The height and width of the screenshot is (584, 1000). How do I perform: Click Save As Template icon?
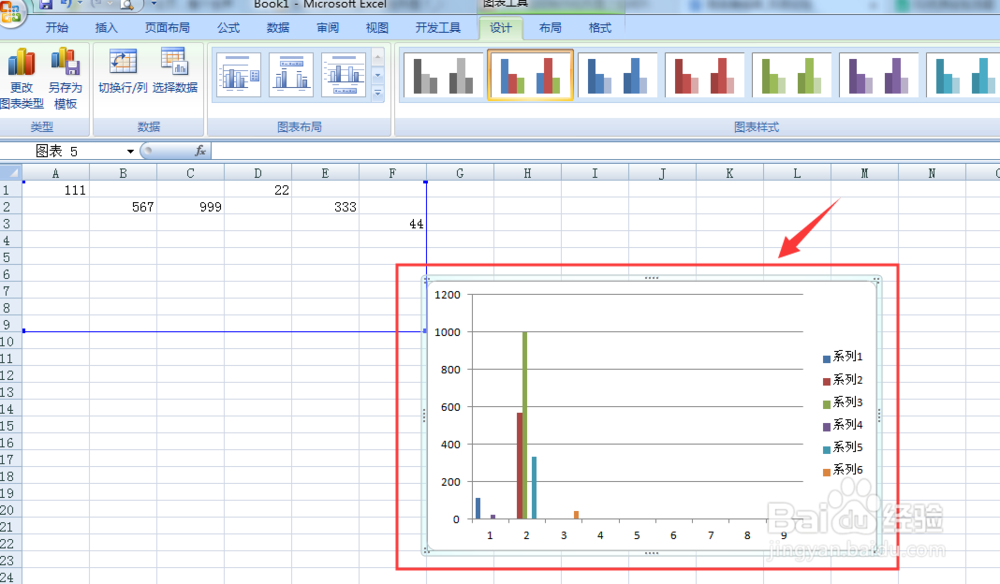click(65, 62)
